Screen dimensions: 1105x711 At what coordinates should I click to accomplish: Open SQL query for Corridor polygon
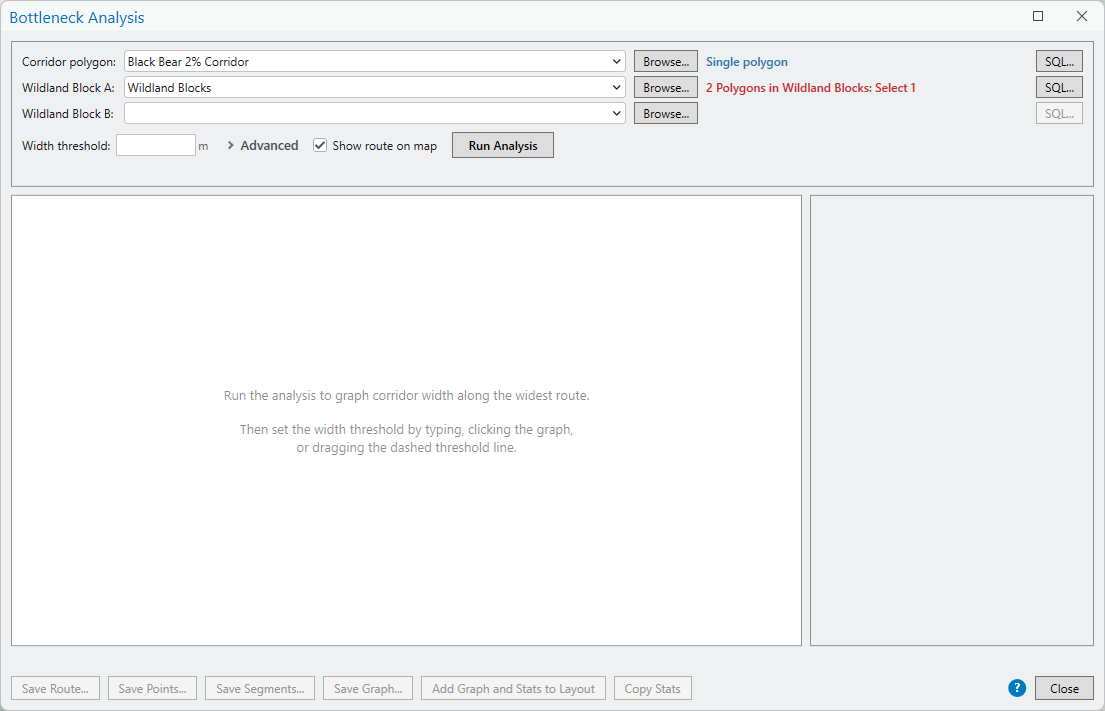click(1058, 61)
